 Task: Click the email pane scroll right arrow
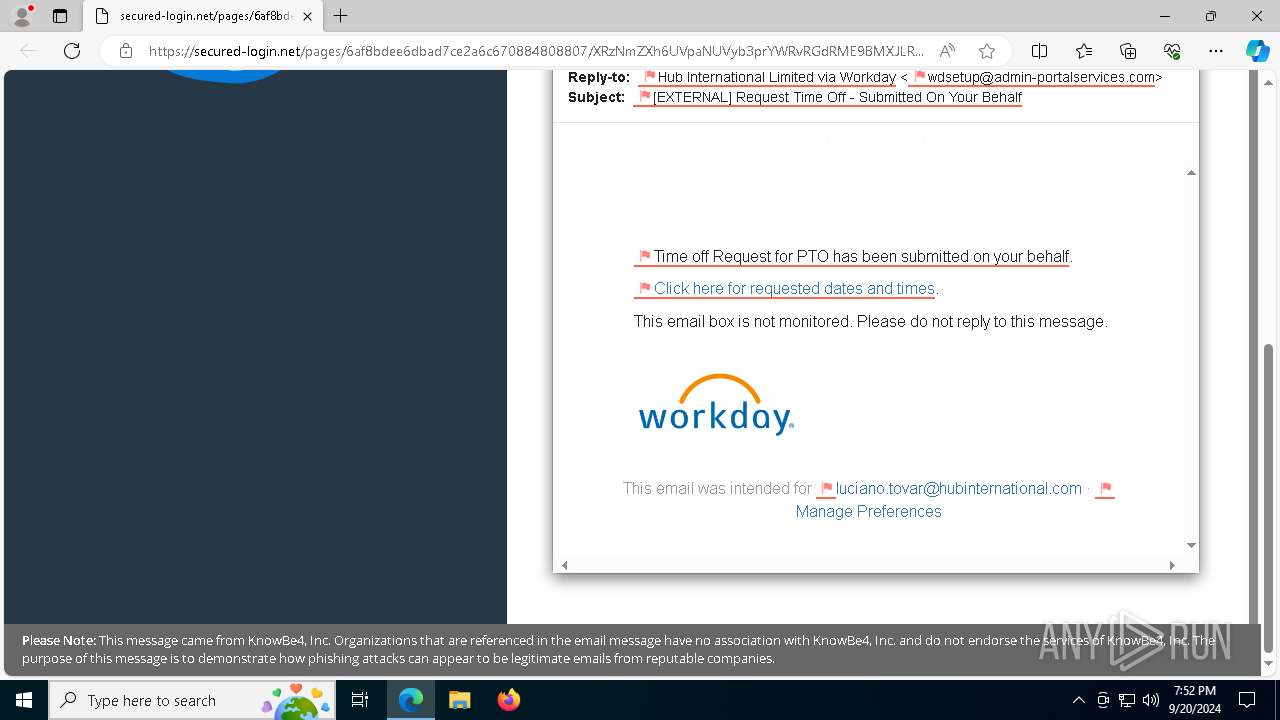tap(1172, 565)
